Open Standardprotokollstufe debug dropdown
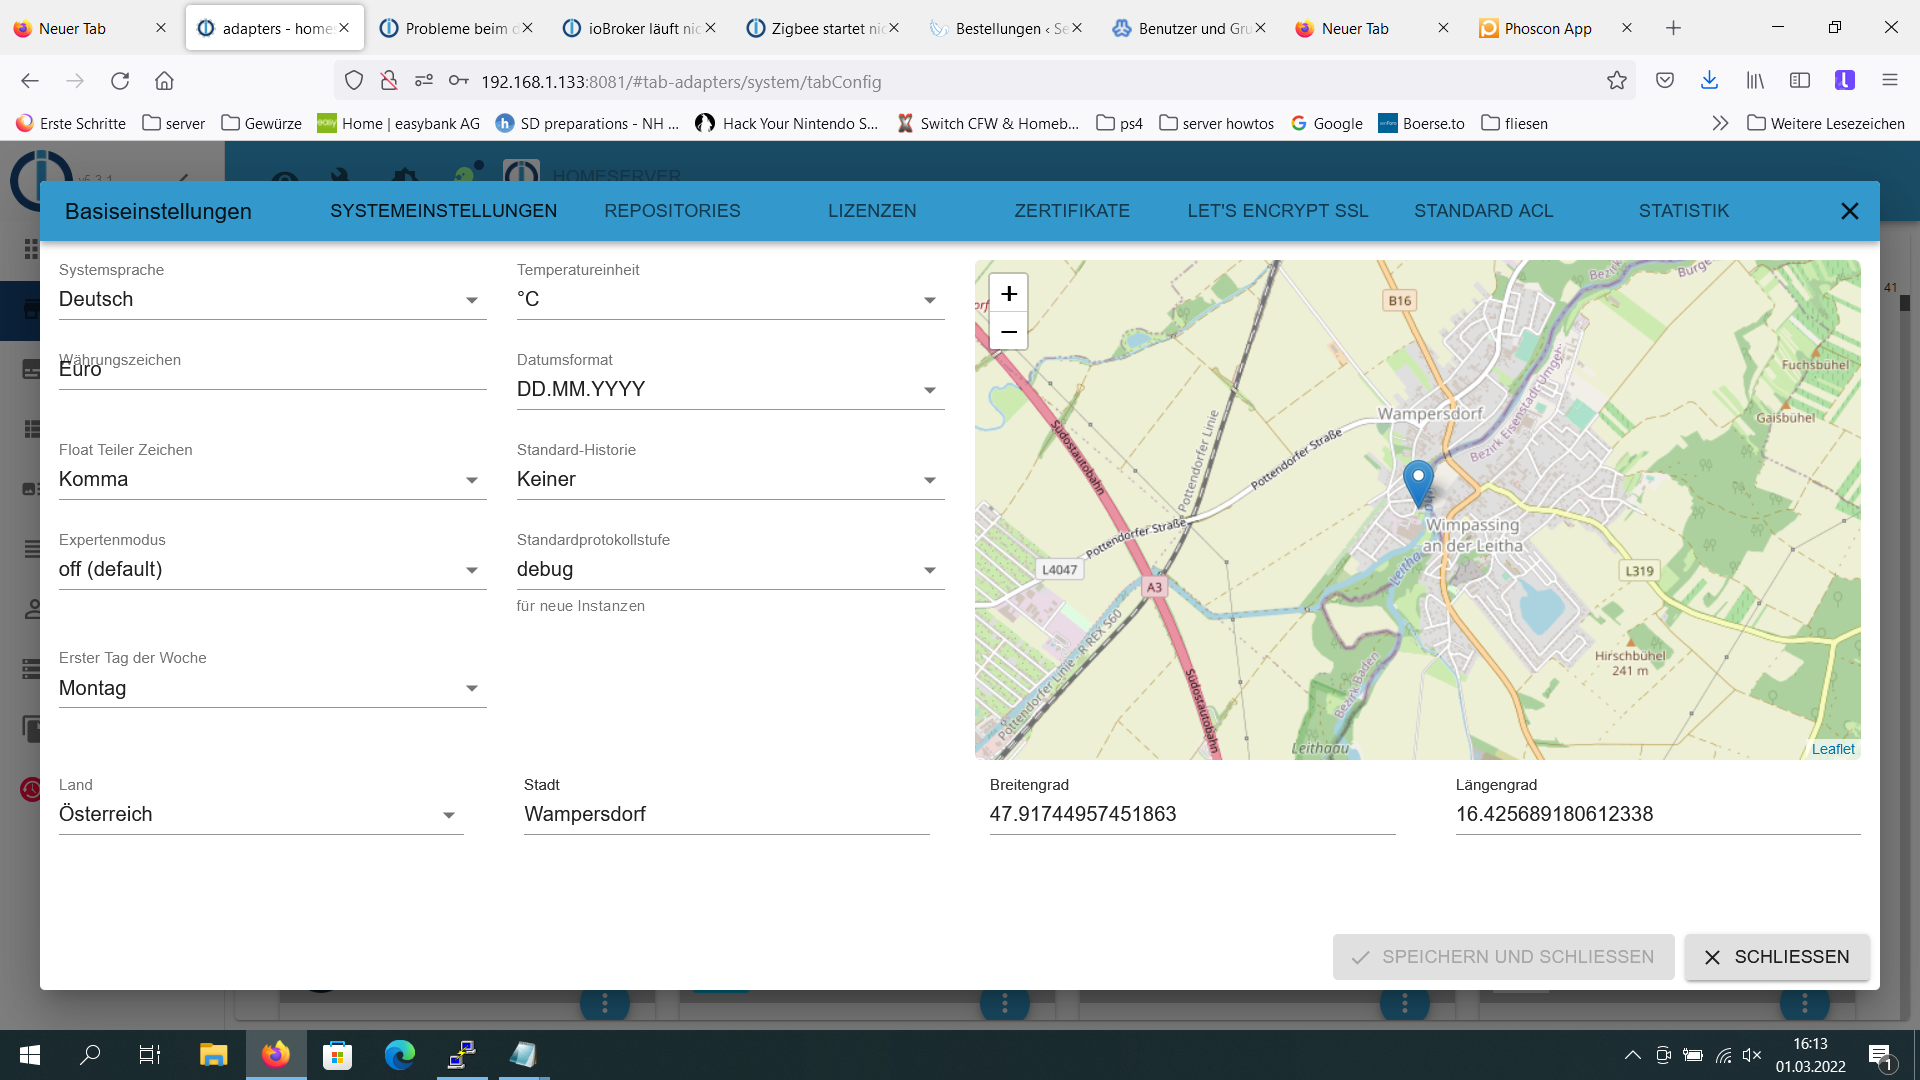 coord(730,570)
